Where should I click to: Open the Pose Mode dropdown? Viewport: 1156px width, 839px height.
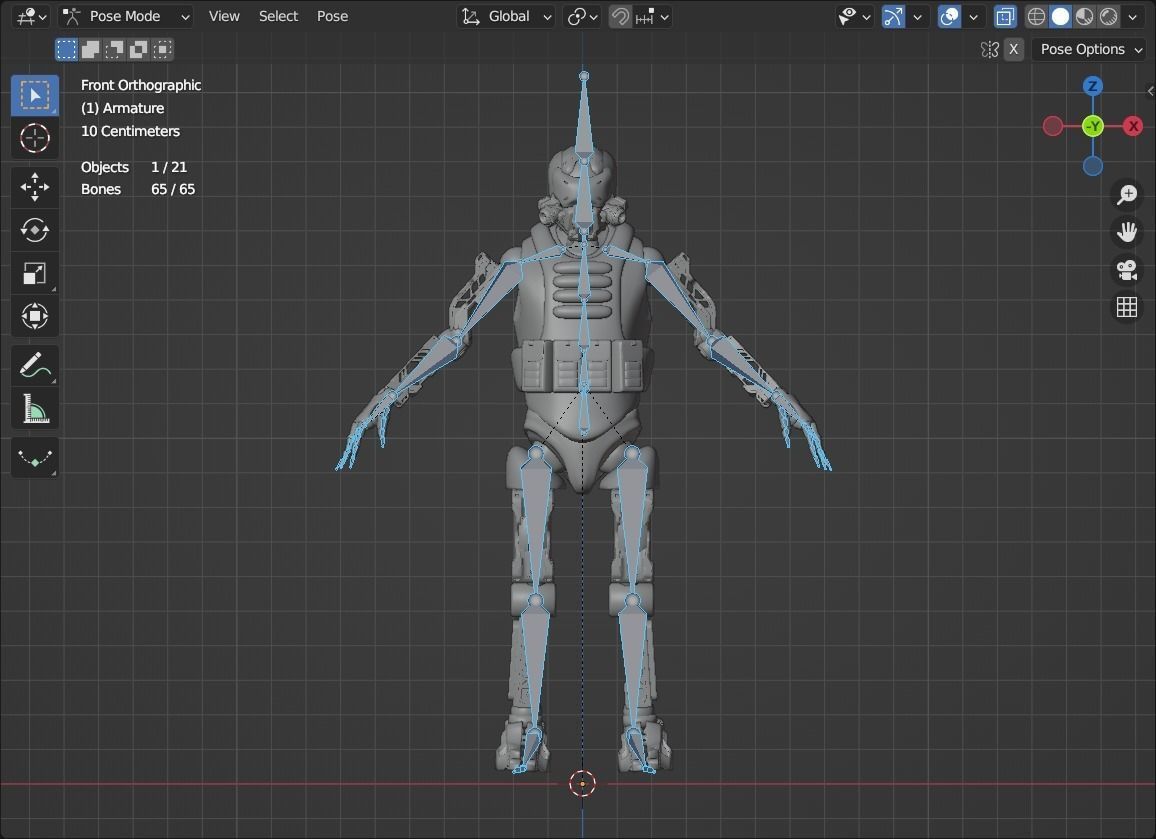pos(126,16)
